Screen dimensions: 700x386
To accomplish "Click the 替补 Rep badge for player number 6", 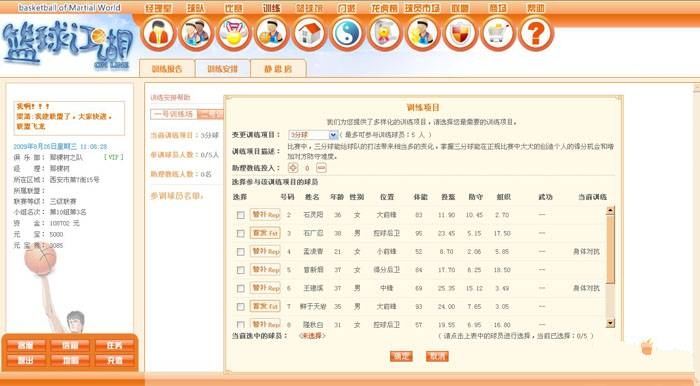I will click(265, 288).
